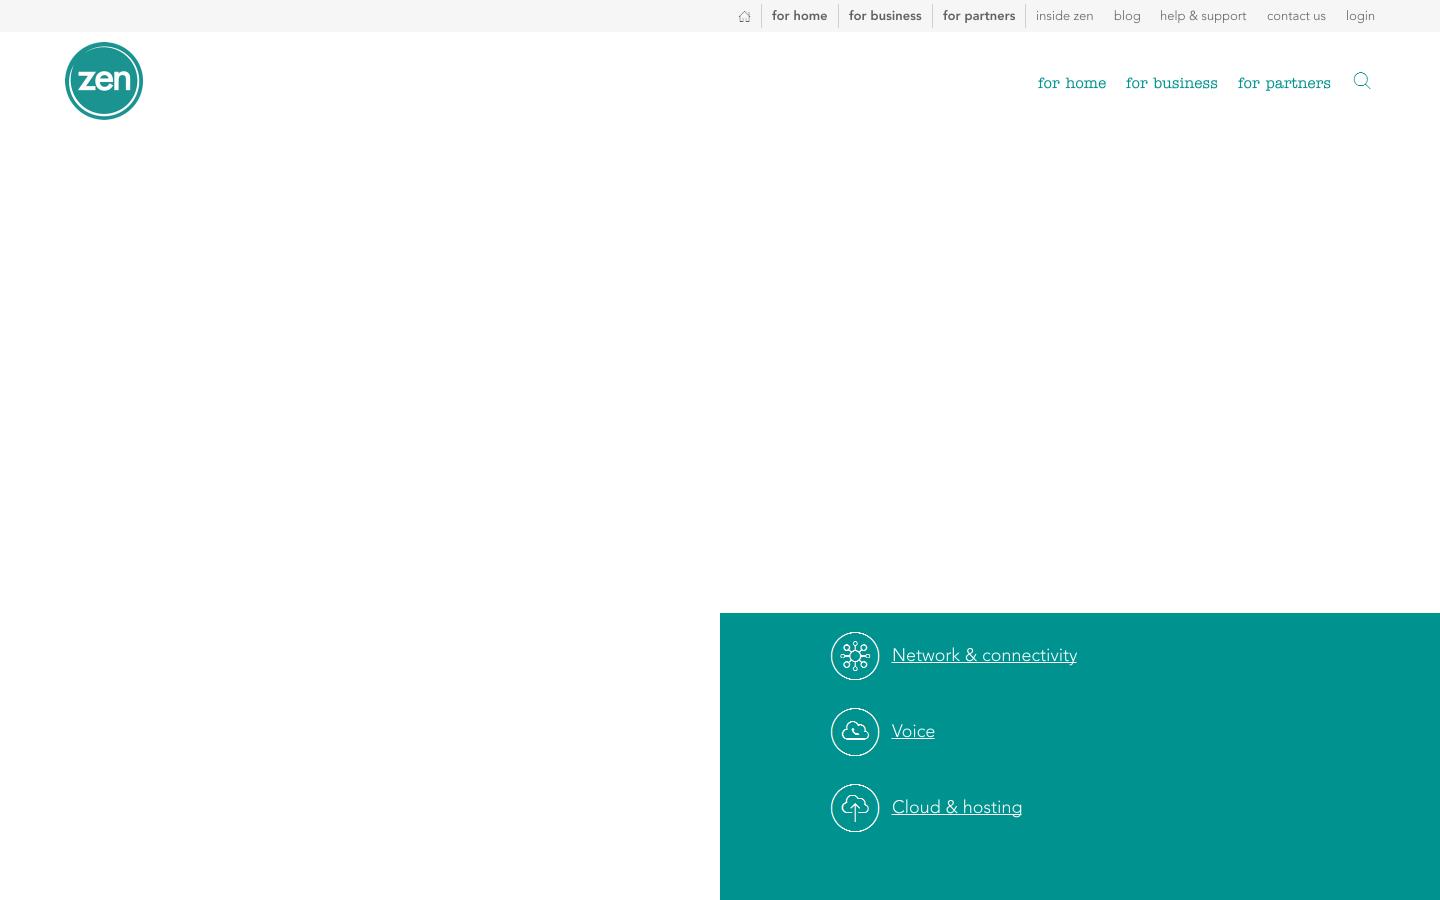Open the blog
Viewport: 1440px width, 900px height.
click(x=1127, y=15)
